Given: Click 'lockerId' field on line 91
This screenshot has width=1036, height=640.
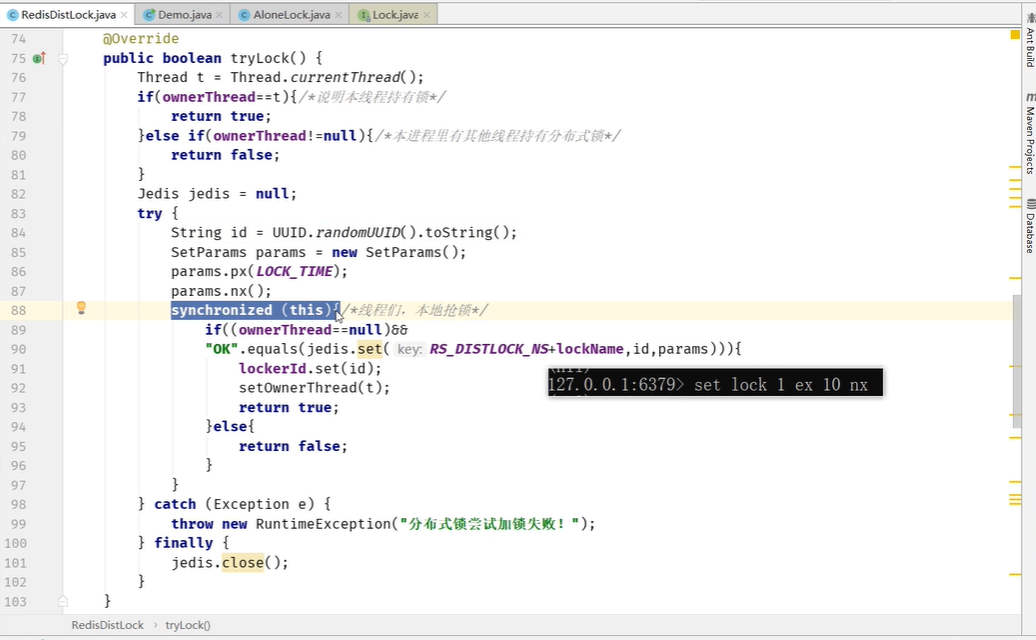Looking at the screenshot, I should [x=272, y=369].
